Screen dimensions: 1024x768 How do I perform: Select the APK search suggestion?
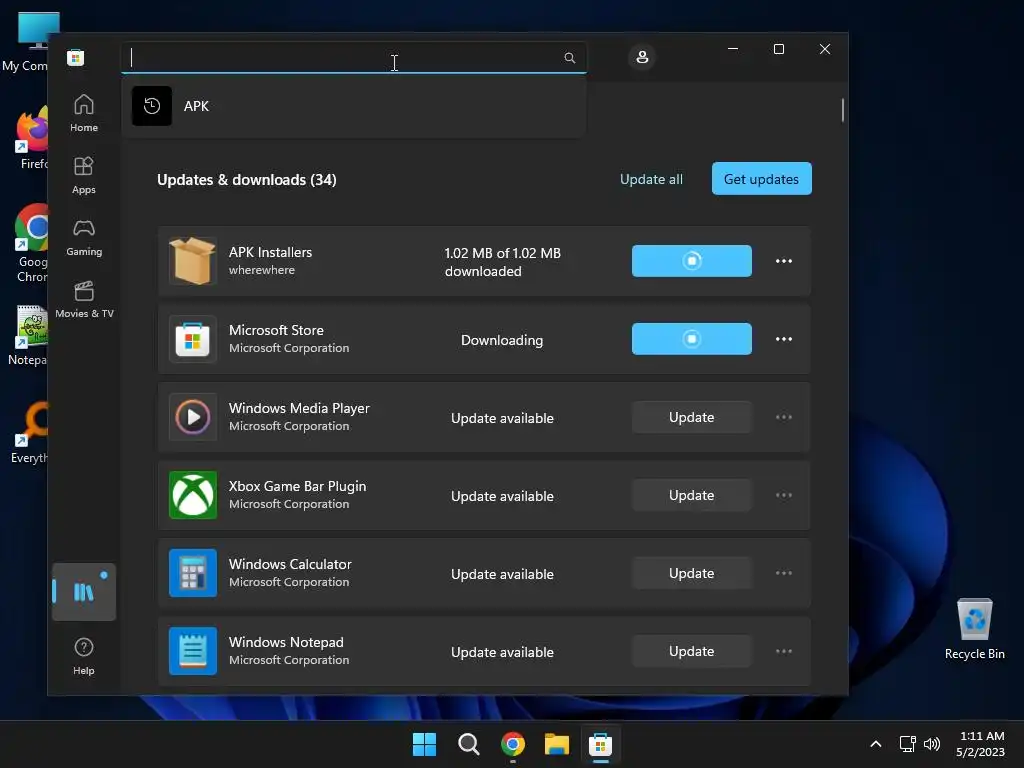[x=353, y=106]
